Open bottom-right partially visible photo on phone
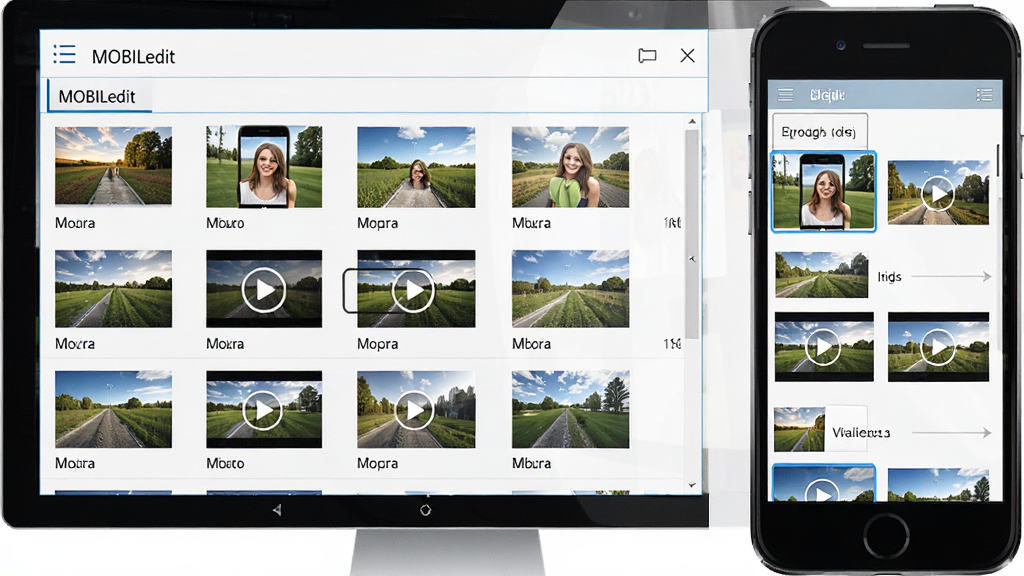Image resolution: width=1024 pixels, height=576 pixels. (938, 485)
